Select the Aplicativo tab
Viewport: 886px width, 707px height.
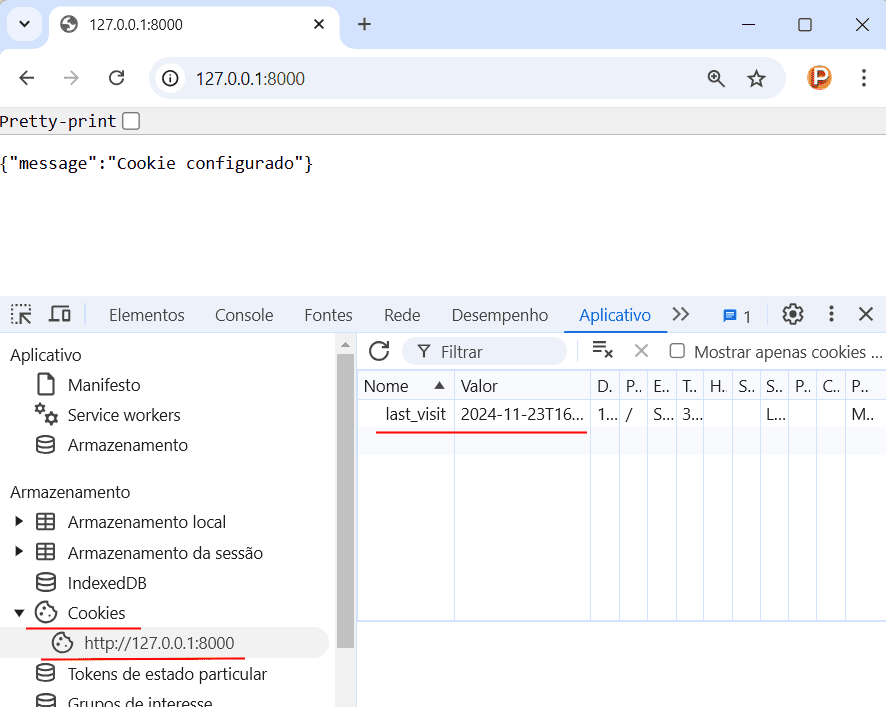pos(615,315)
